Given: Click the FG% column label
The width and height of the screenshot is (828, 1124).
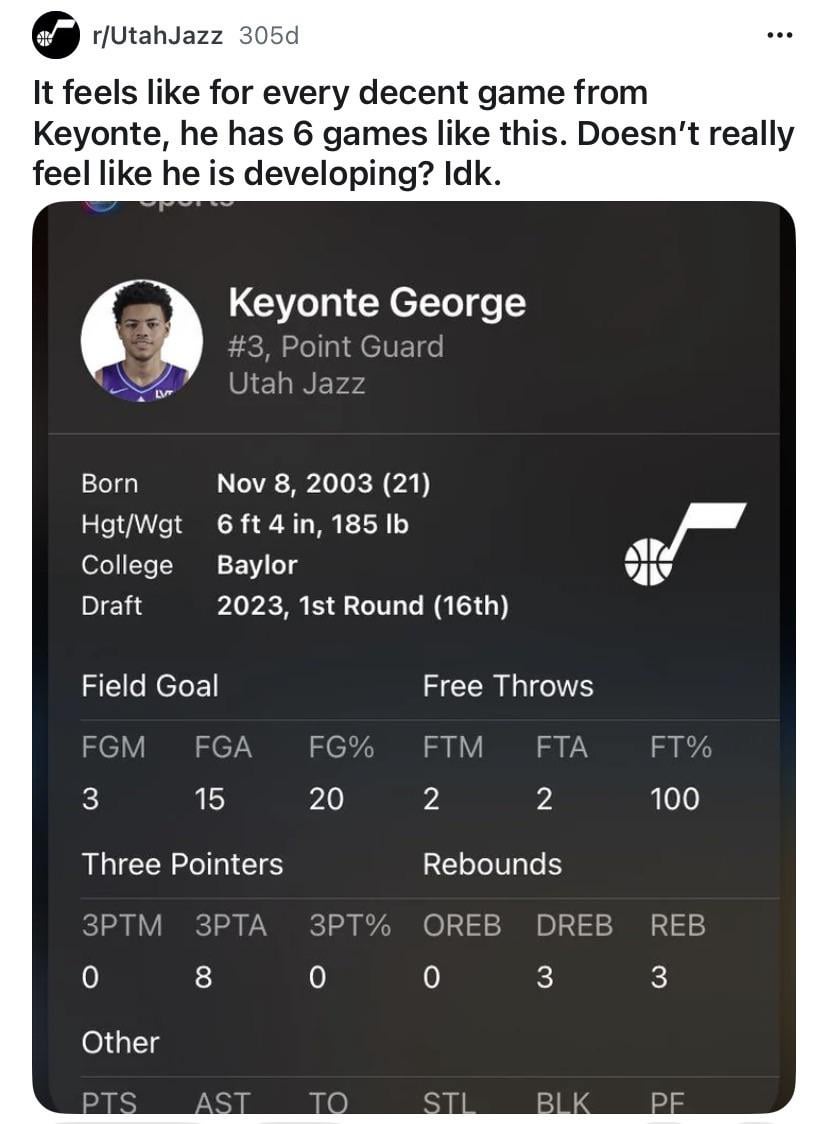Looking at the screenshot, I should click(x=341, y=747).
